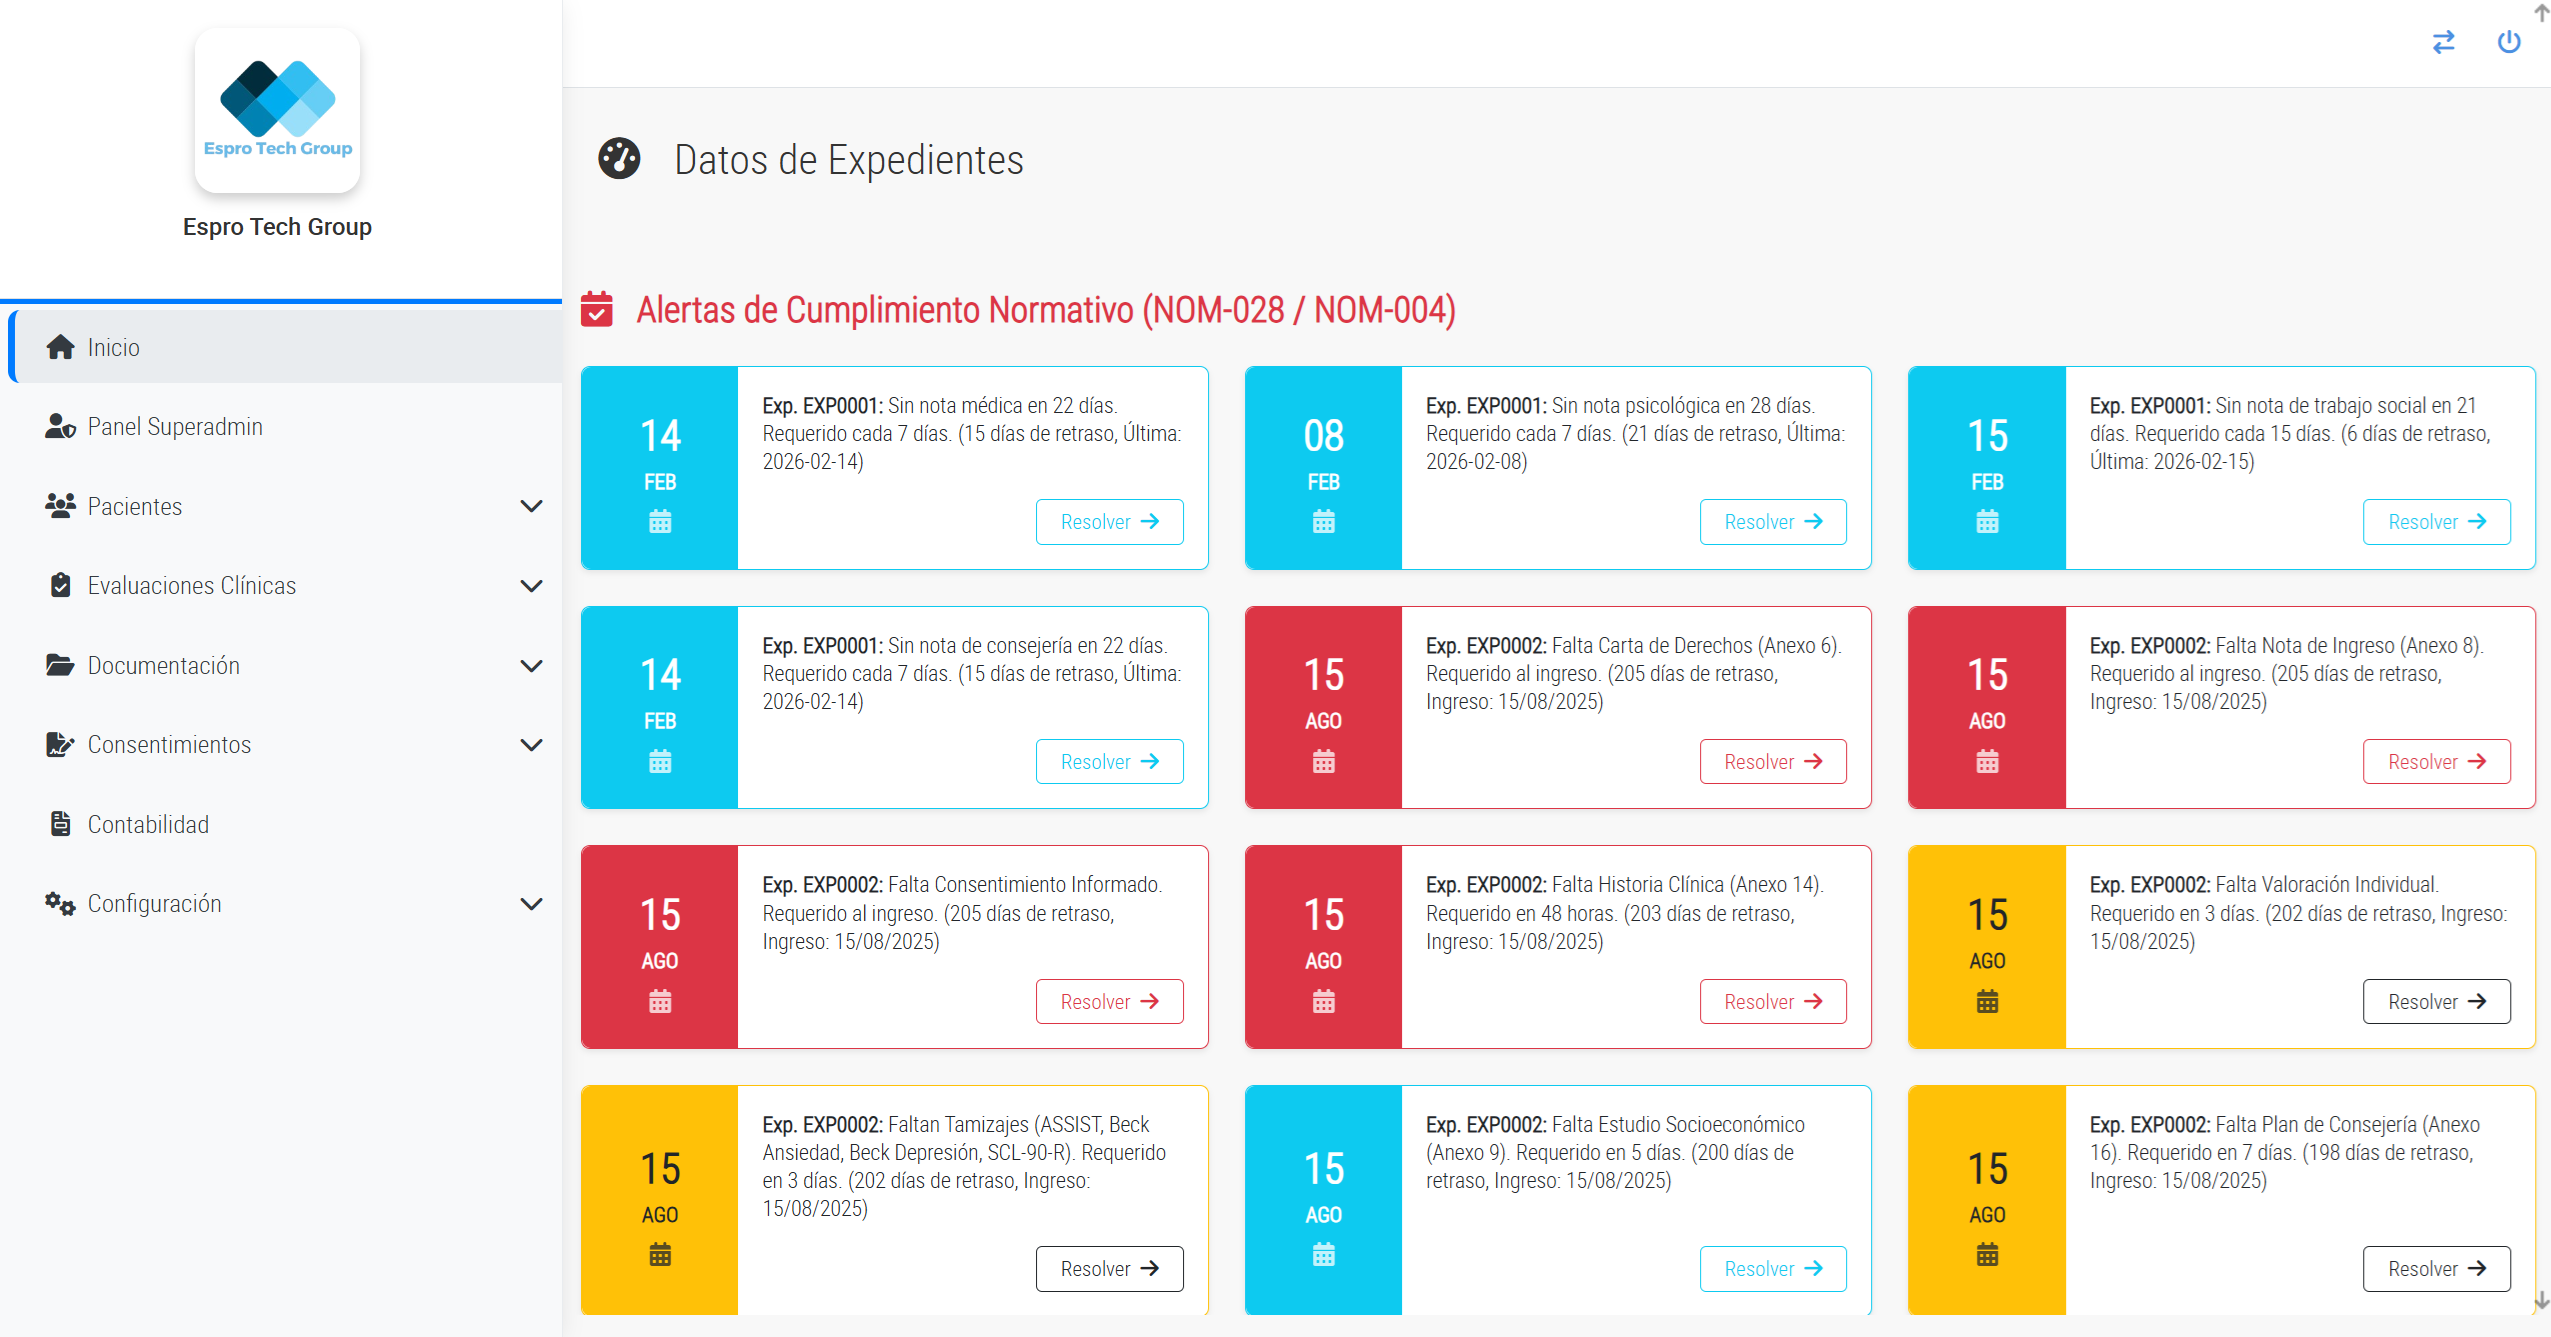The height and width of the screenshot is (1337, 2551).
Task: Click the dashboard gauge icon beside title
Action: click(x=619, y=159)
